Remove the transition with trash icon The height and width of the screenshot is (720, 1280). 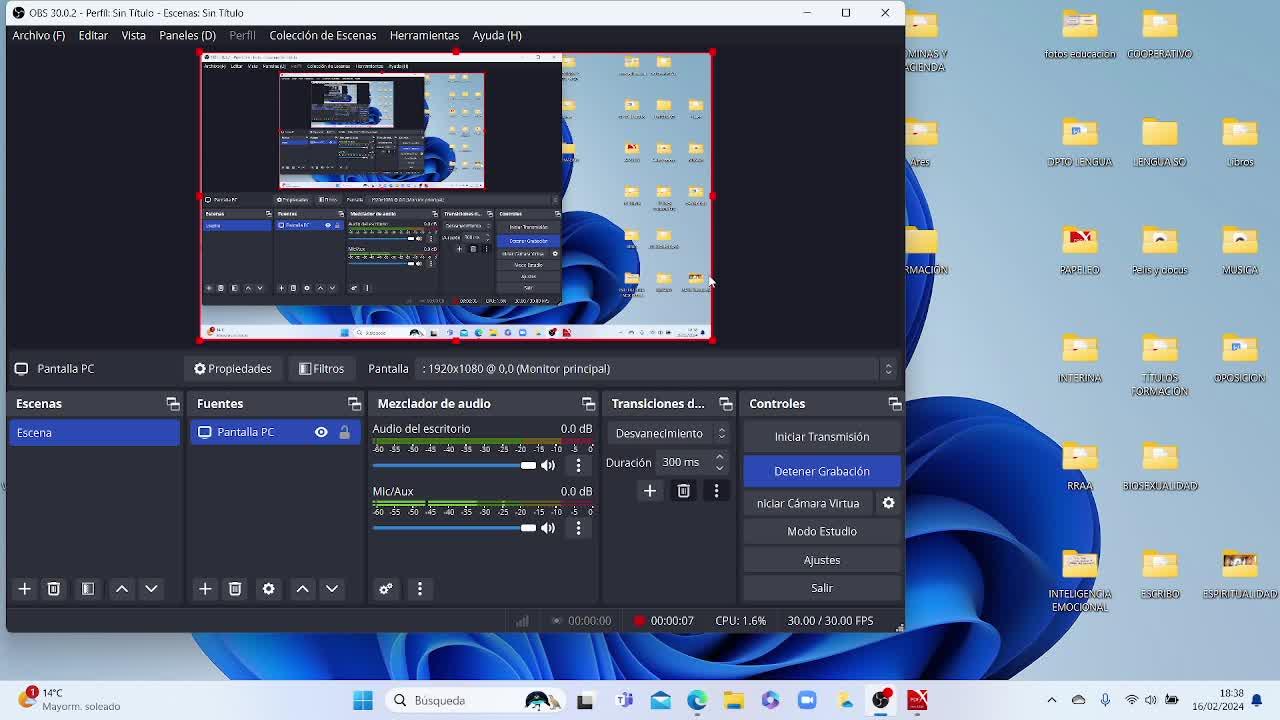coord(683,491)
